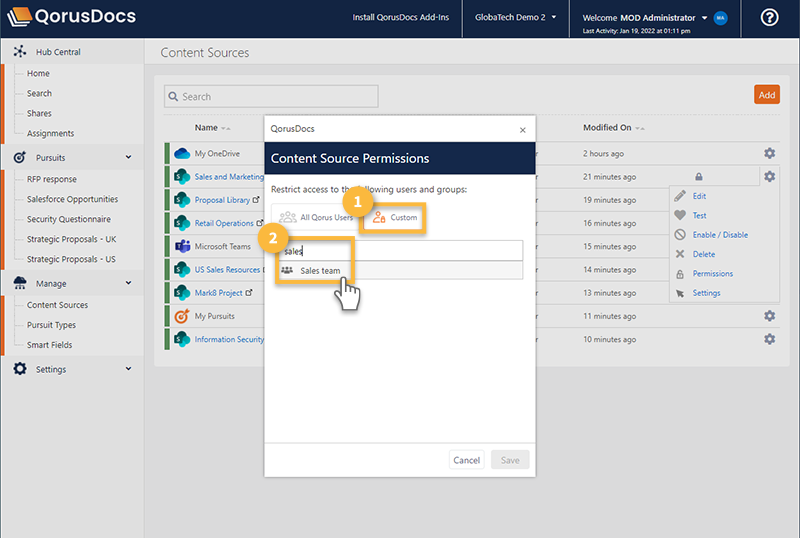The image size is (800, 538).
Task: Choose Settings in the context menu
Action: tap(706, 293)
